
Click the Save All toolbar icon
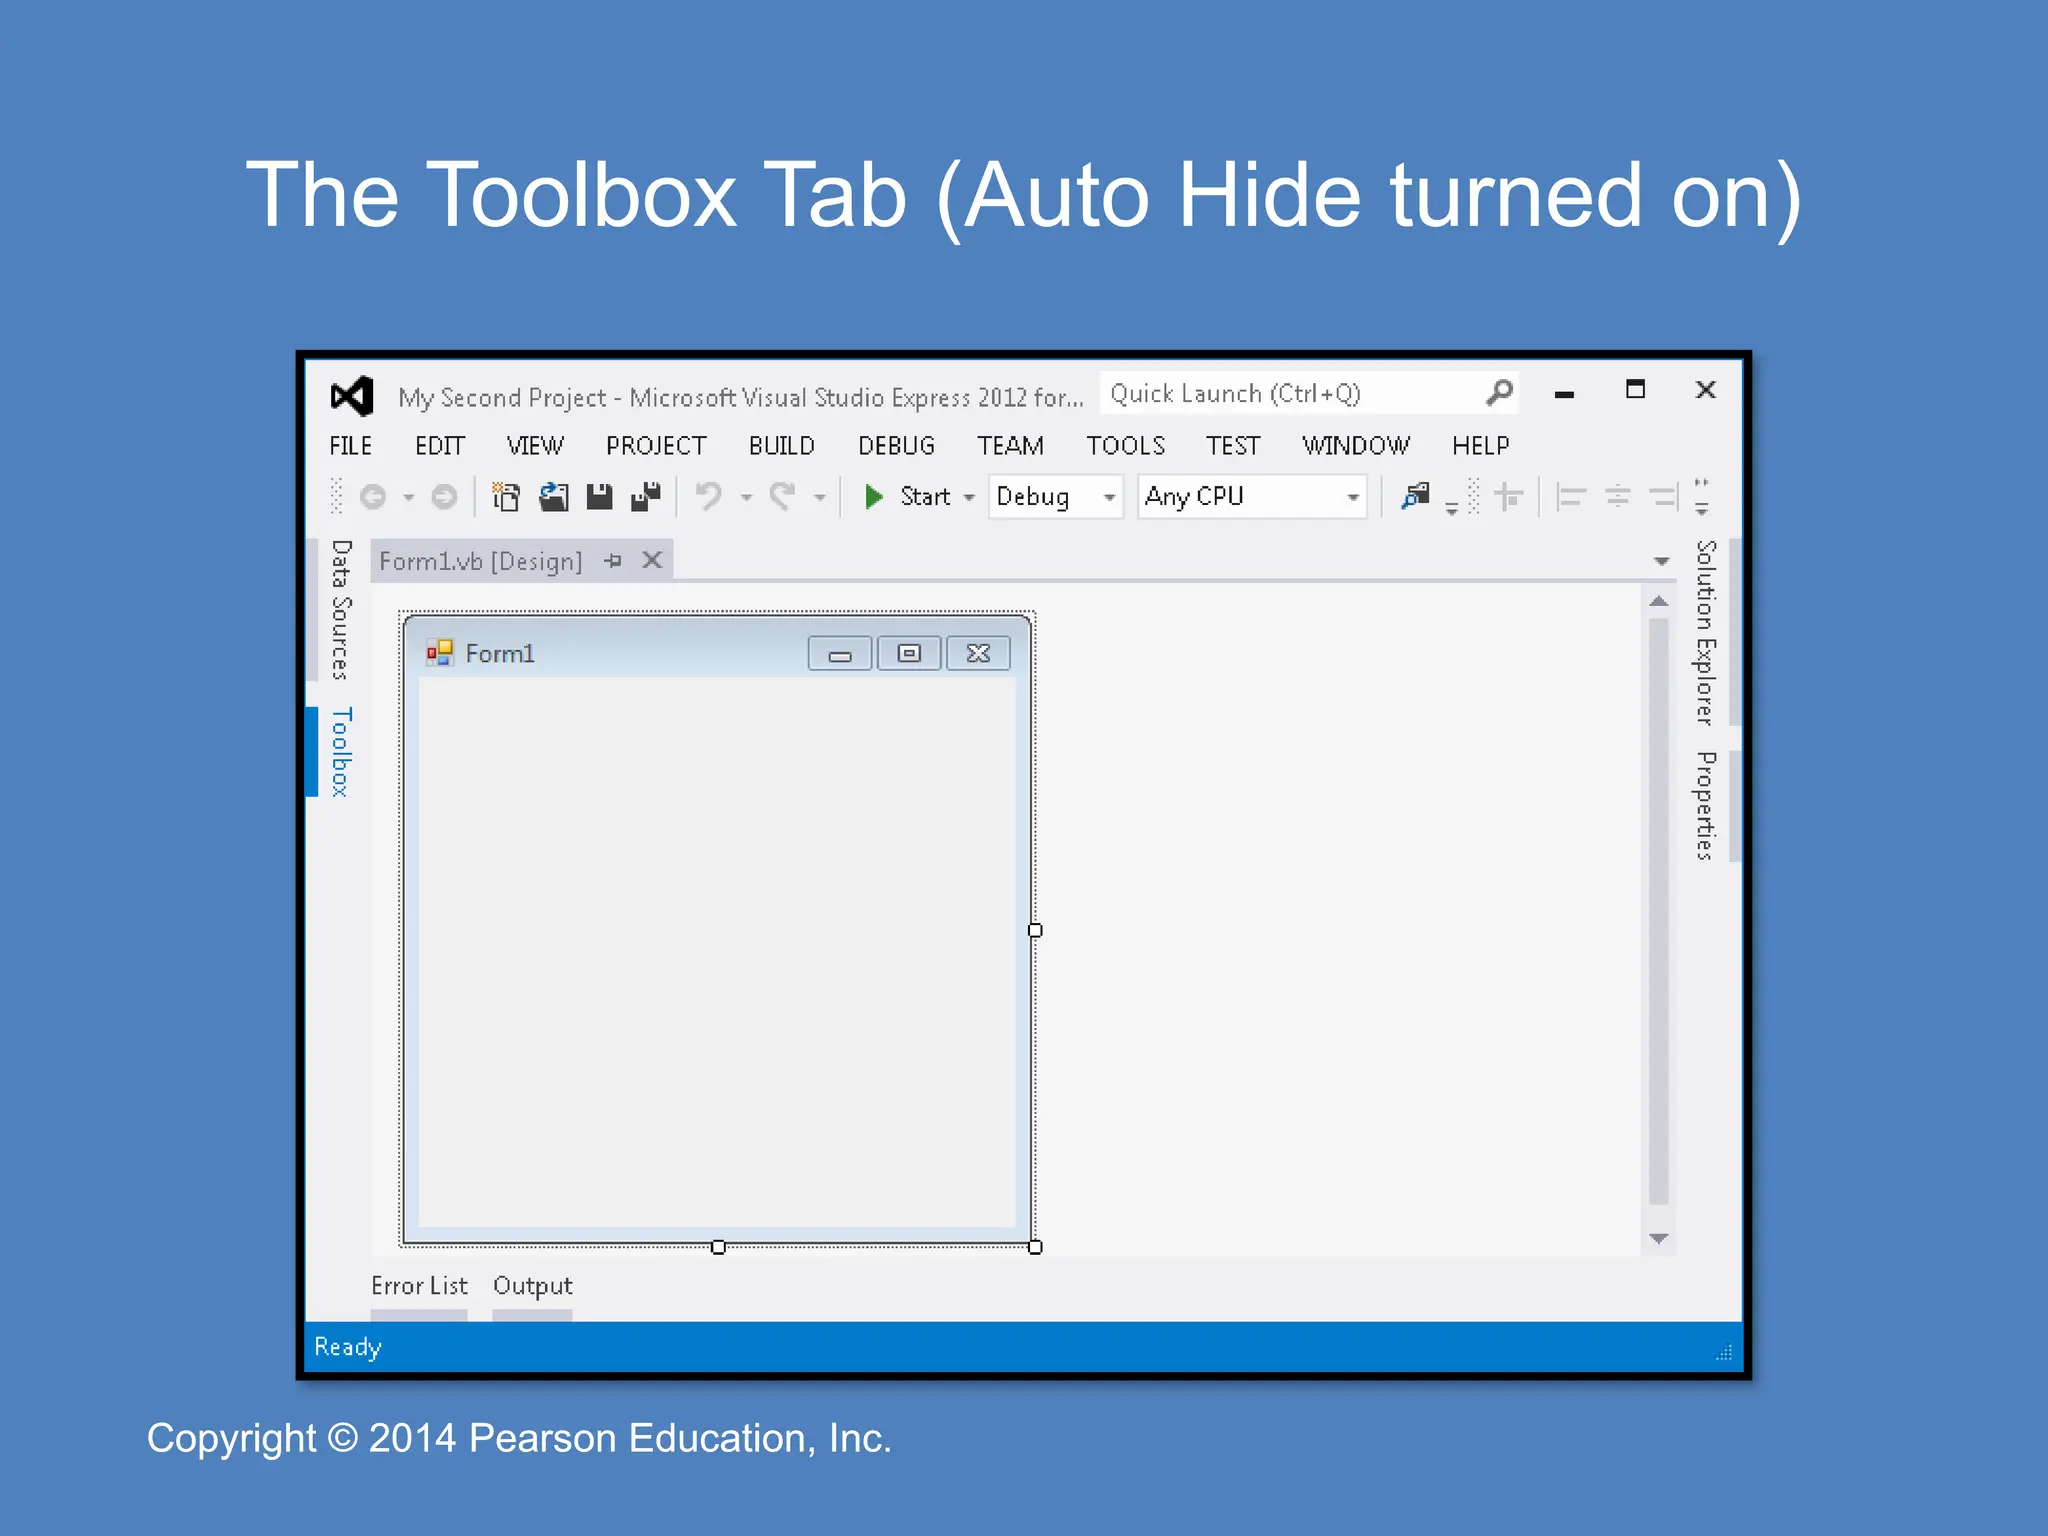pos(646,496)
